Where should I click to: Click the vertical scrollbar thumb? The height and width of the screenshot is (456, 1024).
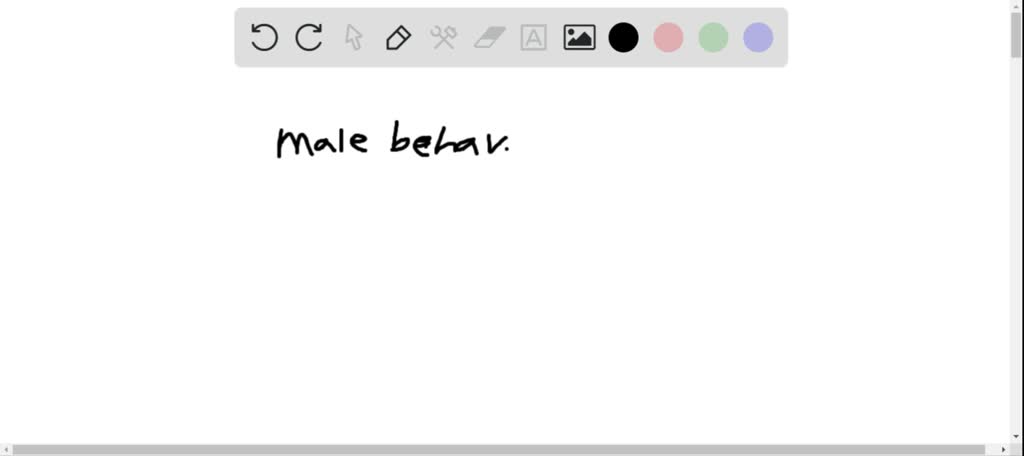point(1017,34)
